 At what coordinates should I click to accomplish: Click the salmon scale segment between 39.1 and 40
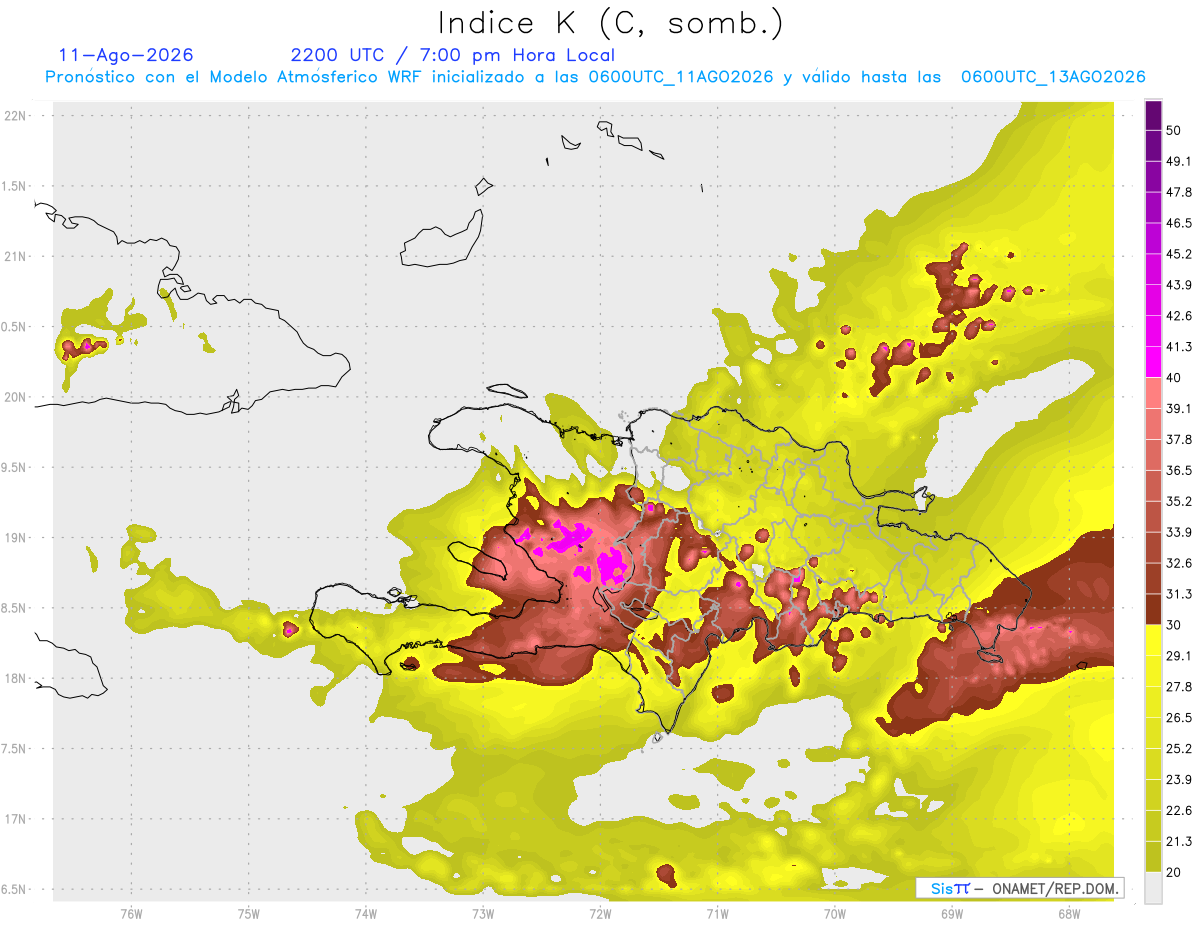click(x=1153, y=393)
